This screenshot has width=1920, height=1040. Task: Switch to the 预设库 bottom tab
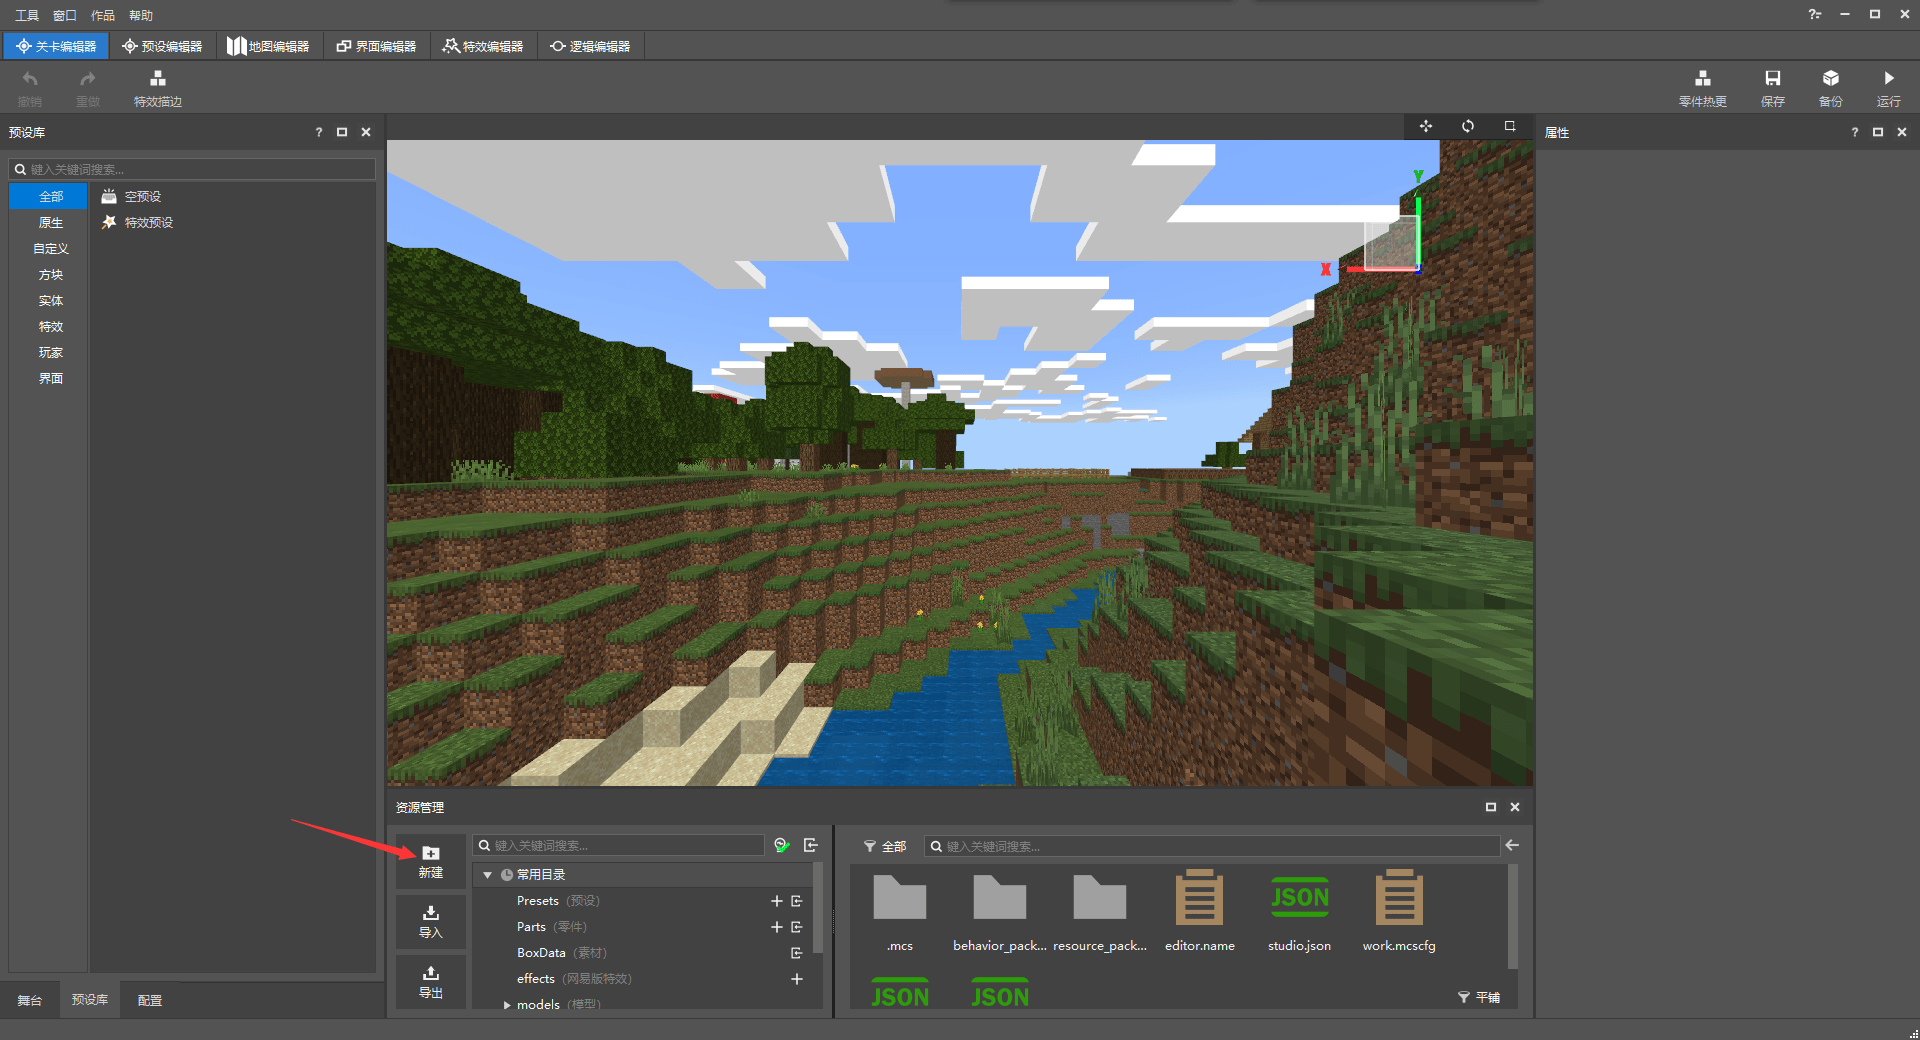point(90,1000)
